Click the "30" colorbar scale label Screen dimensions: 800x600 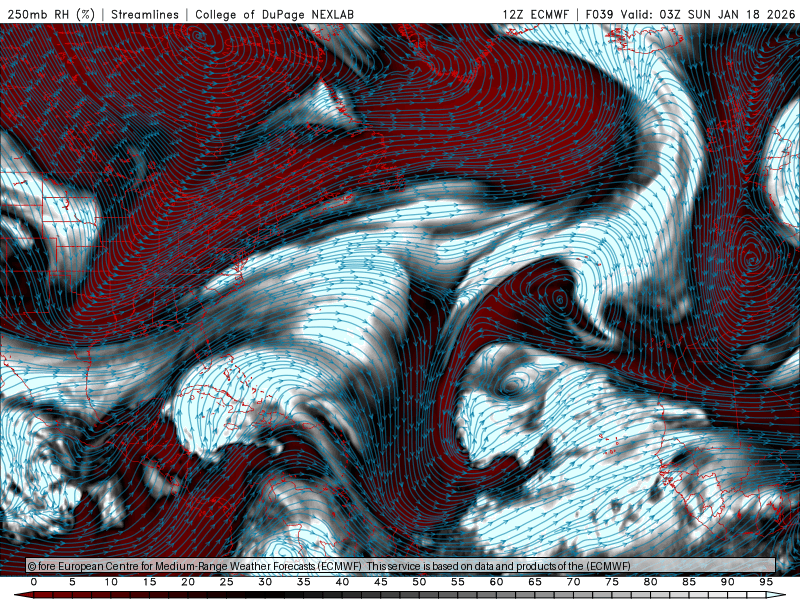(265, 582)
